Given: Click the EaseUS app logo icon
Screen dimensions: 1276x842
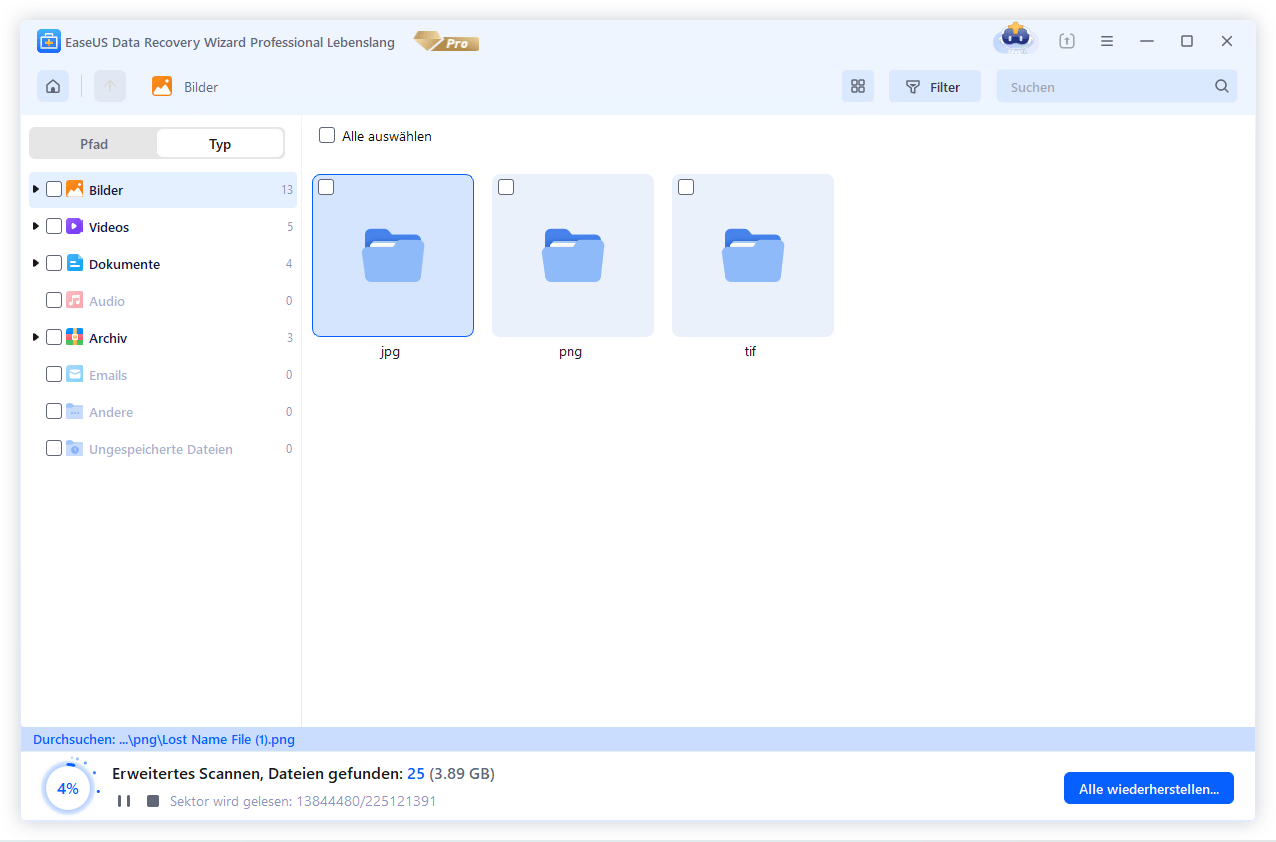Looking at the screenshot, I should pos(49,41).
